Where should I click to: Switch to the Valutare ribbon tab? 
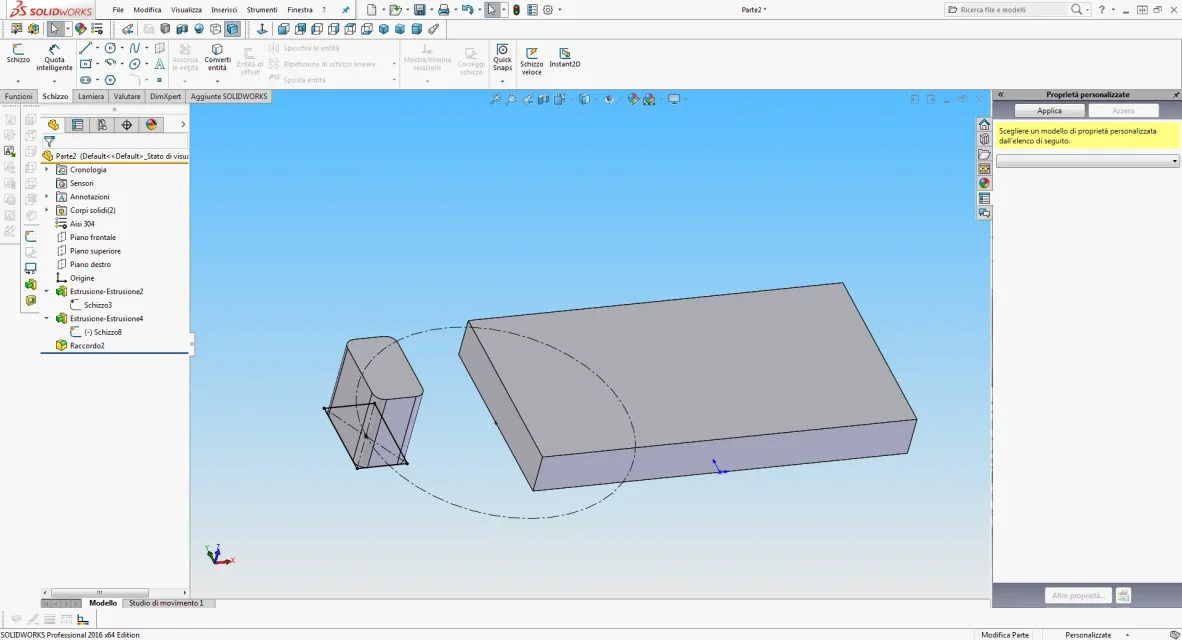pos(127,96)
